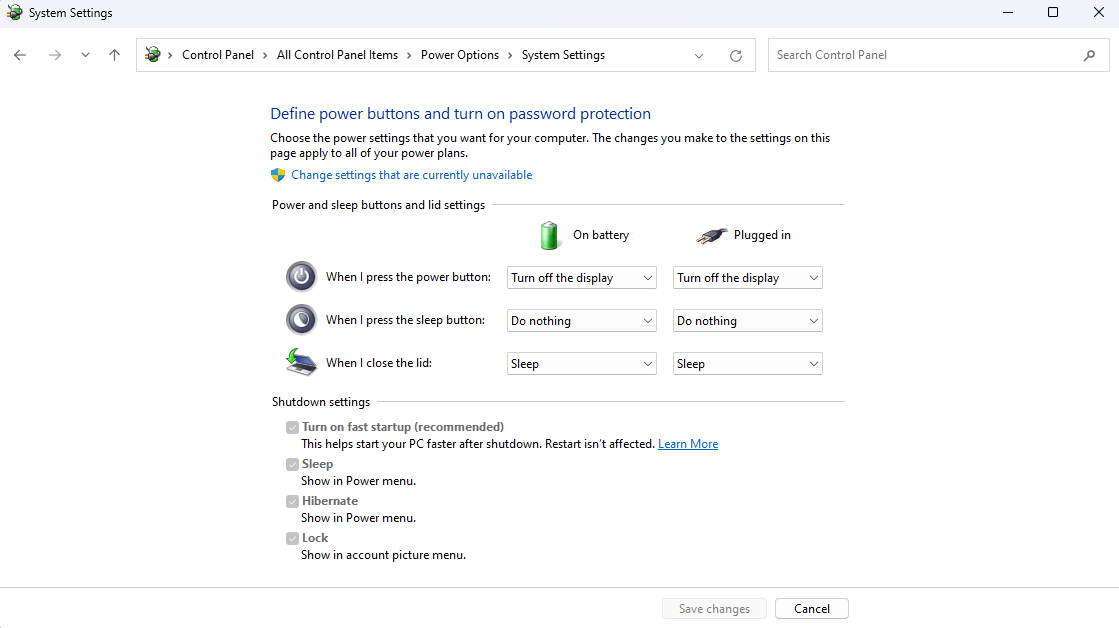Open power button On battery dropdown
The height and width of the screenshot is (628, 1119).
coord(582,278)
